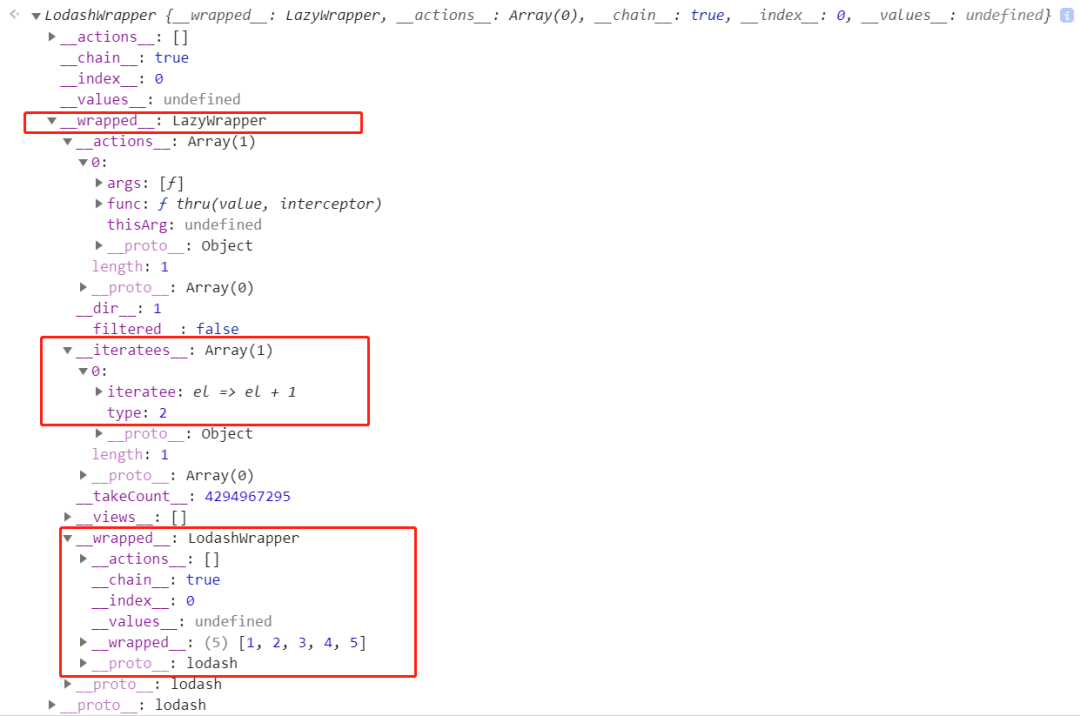This screenshot has height=716, width=1080.
Task: Select thisArg: undefined row
Action: point(184,225)
